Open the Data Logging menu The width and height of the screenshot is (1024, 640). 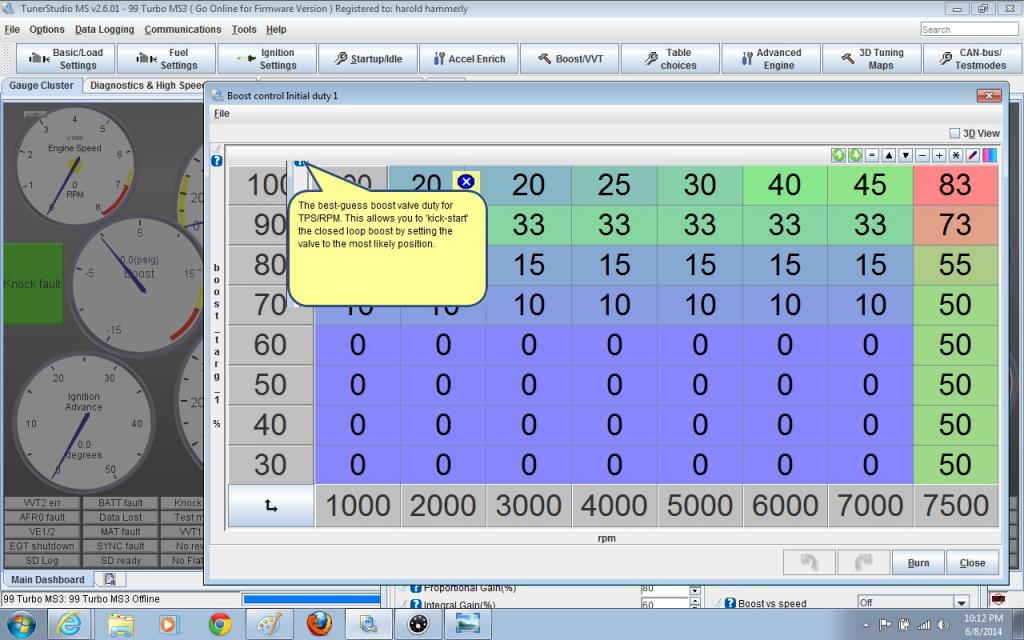click(x=104, y=29)
